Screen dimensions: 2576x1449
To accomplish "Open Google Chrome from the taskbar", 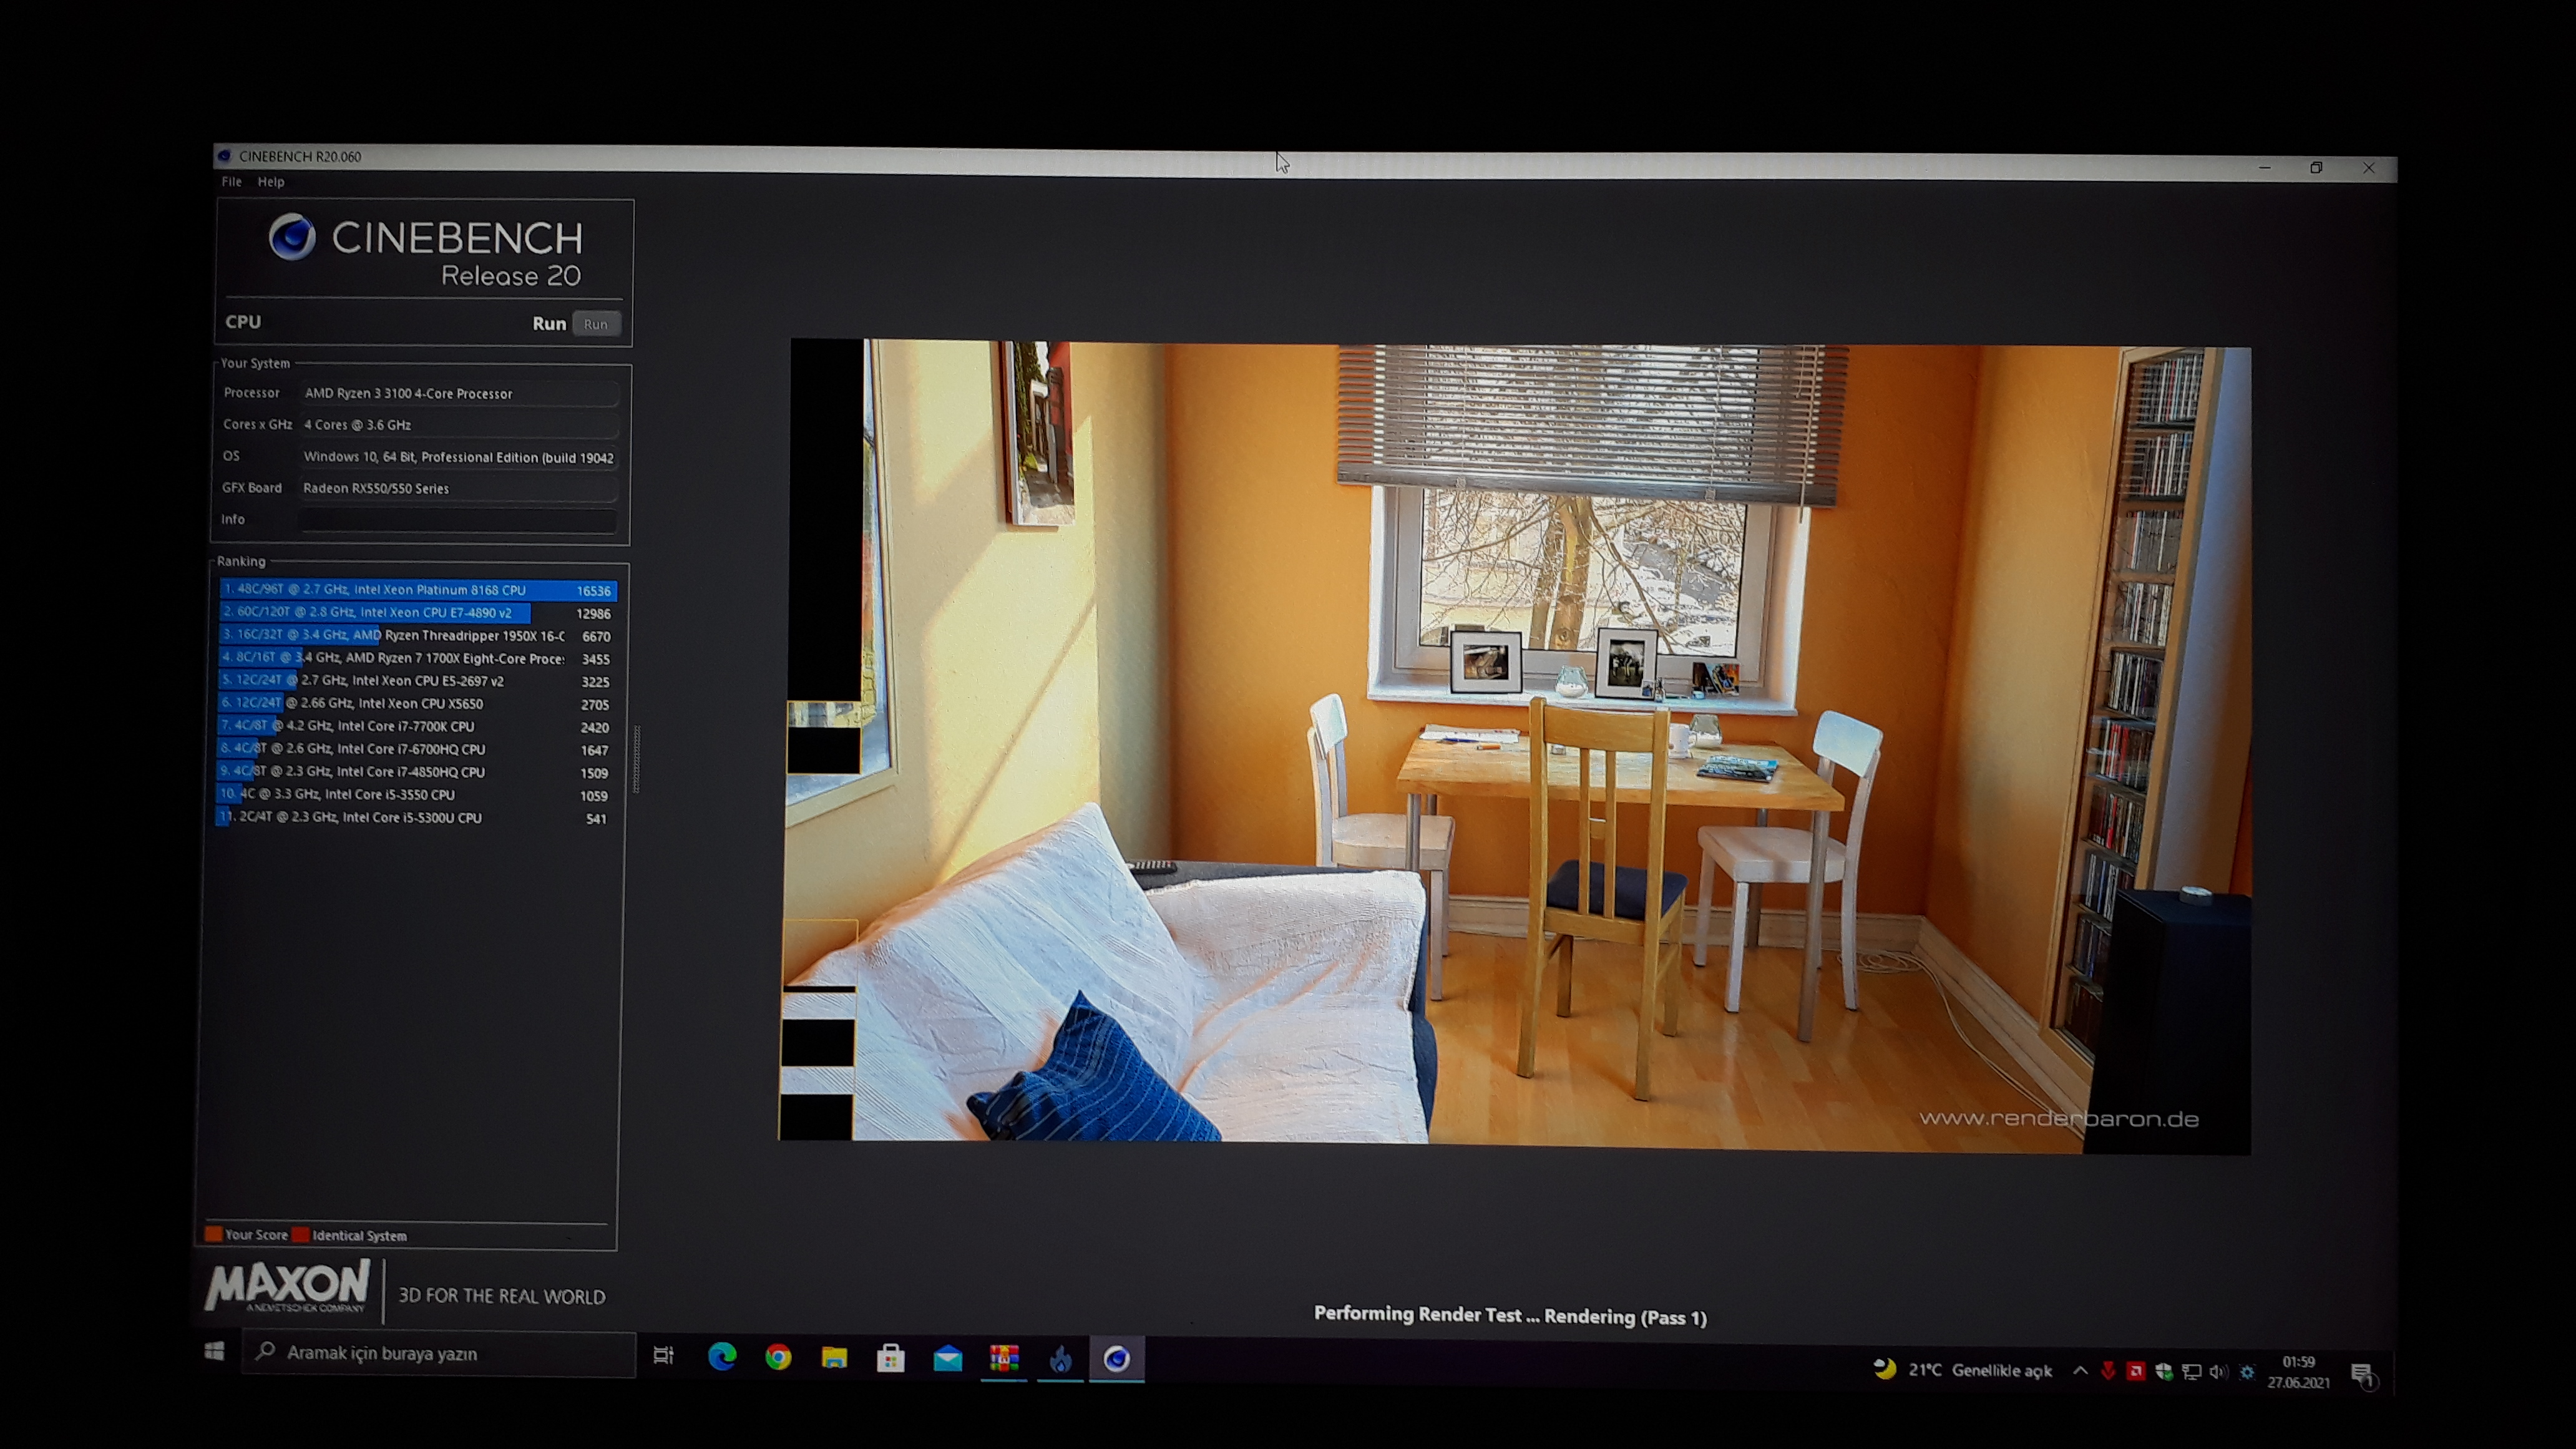I will pos(778,1357).
